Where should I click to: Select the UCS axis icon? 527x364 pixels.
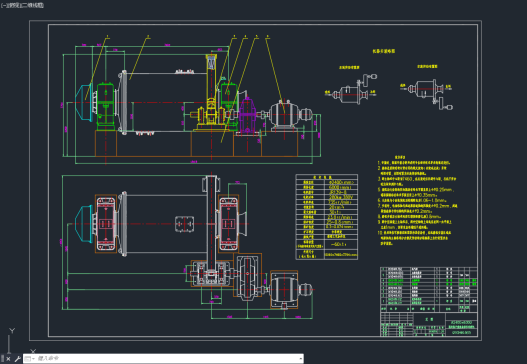(20, 341)
